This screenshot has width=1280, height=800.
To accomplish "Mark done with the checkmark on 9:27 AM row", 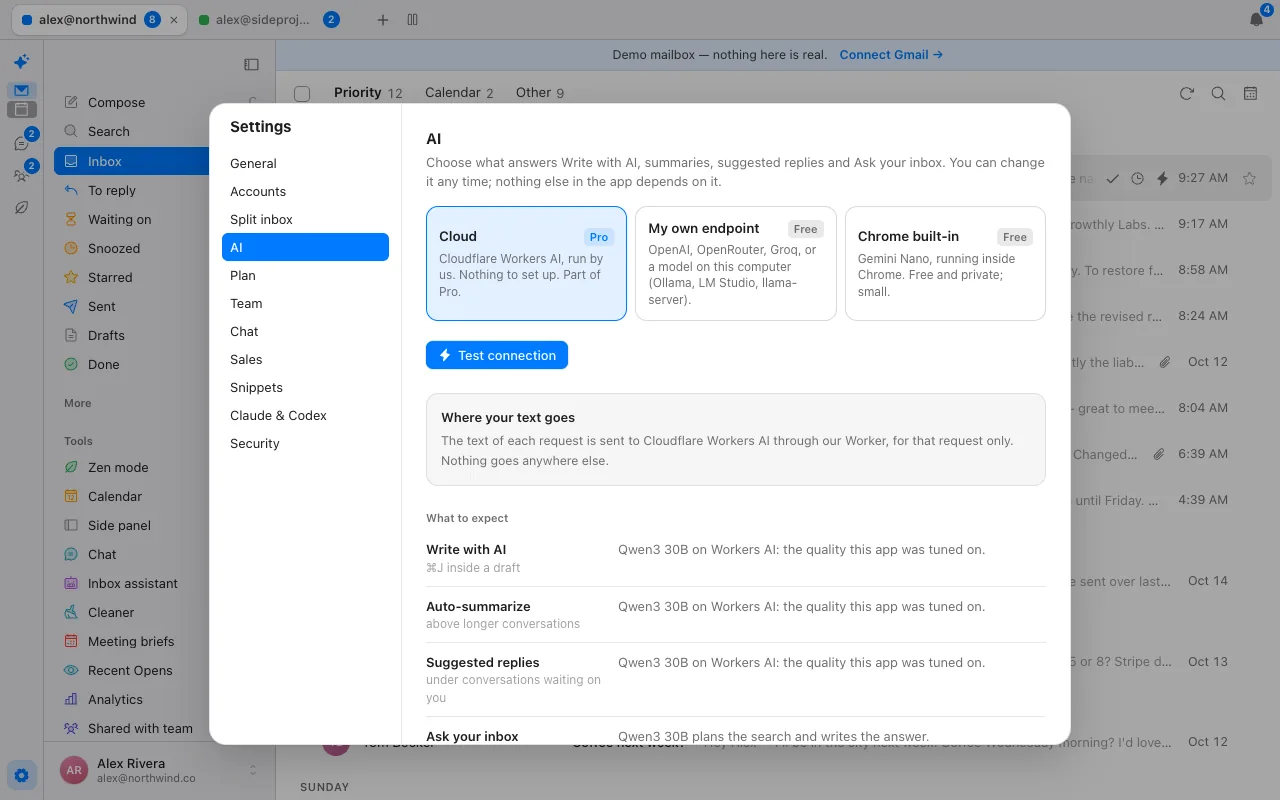I will pos(1113,178).
